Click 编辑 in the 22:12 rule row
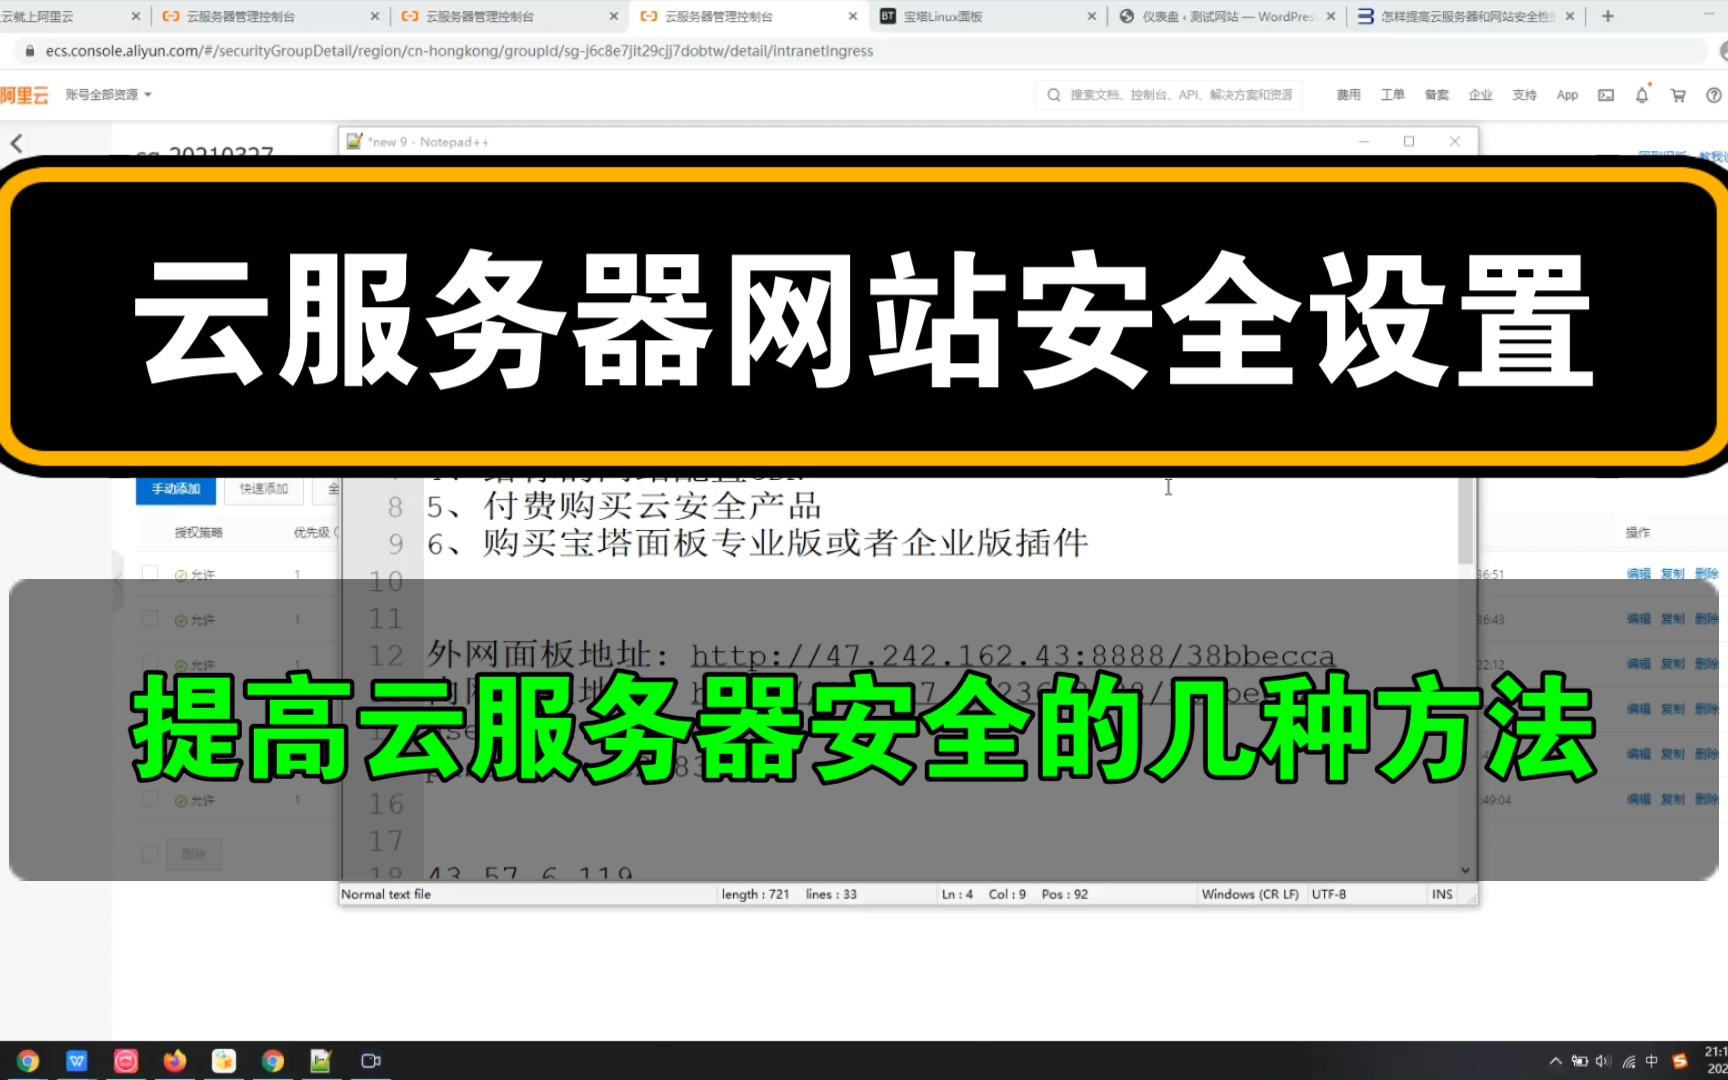This screenshot has height=1080, width=1728. tap(1638, 664)
